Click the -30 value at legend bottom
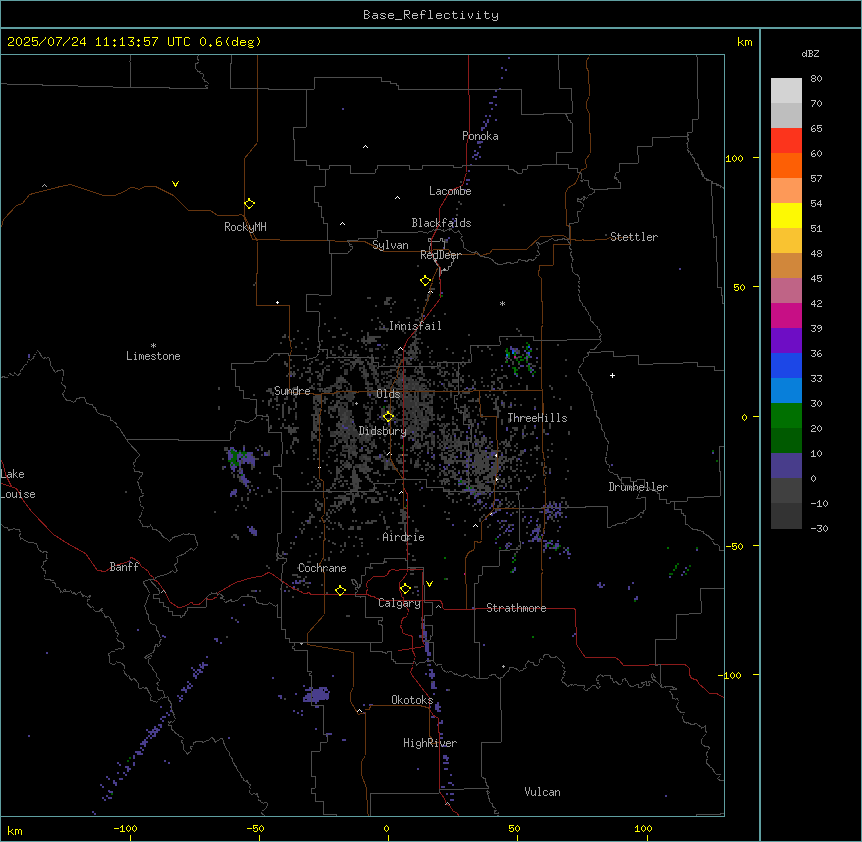The image size is (862, 842). [x=819, y=528]
